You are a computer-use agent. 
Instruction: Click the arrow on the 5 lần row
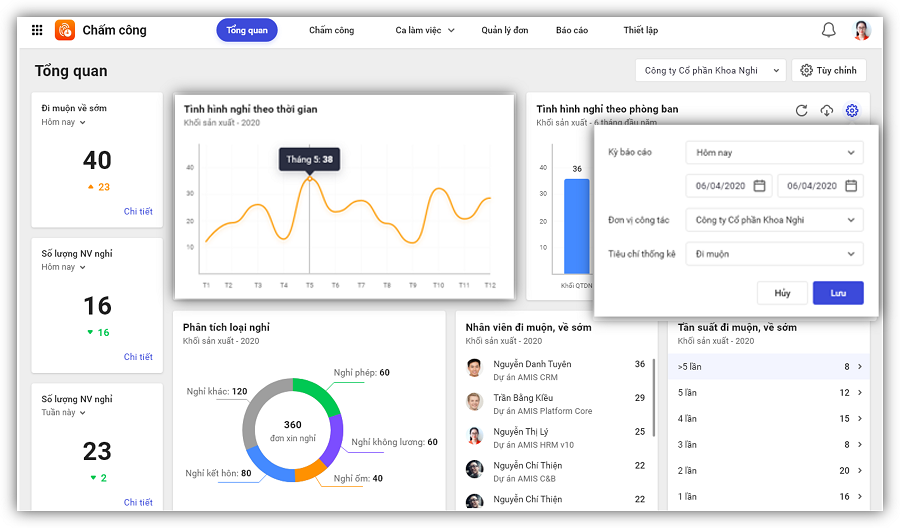pyautogui.click(x=860, y=393)
